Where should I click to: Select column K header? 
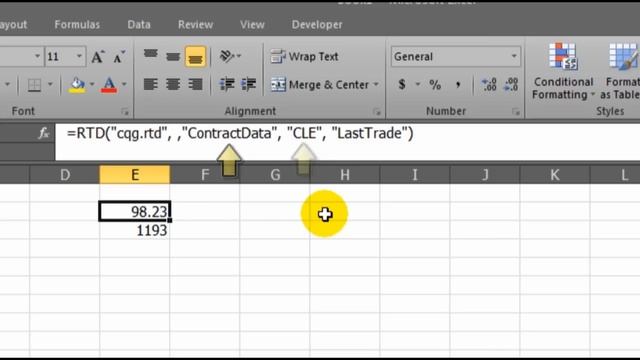(x=555, y=175)
